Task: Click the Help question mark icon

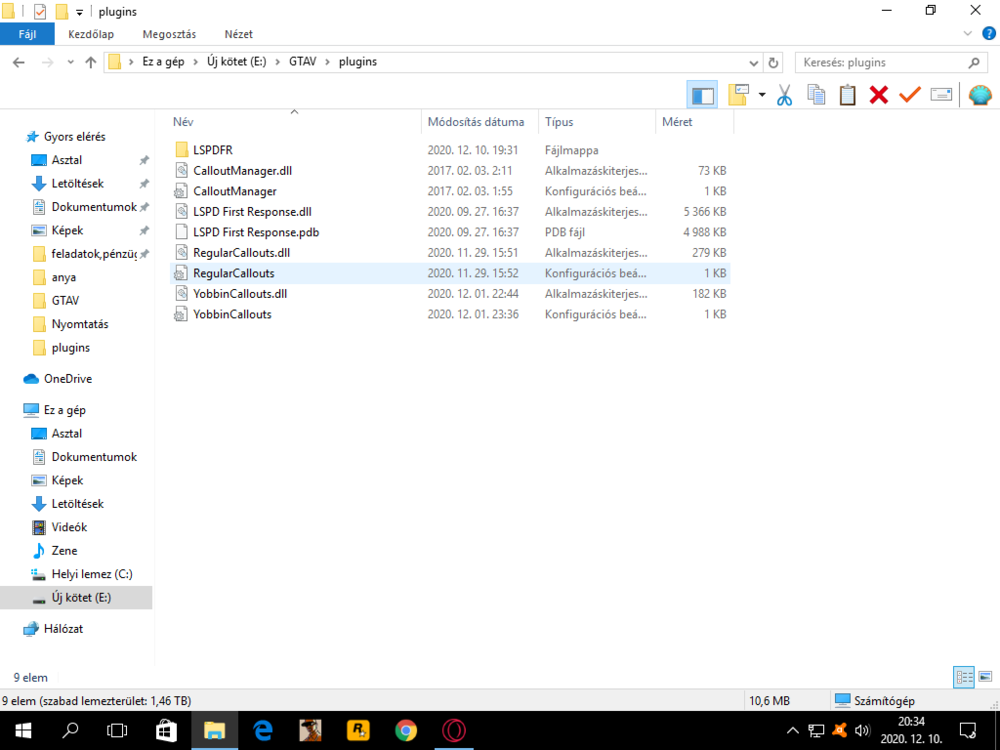Action: (x=989, y=34)
